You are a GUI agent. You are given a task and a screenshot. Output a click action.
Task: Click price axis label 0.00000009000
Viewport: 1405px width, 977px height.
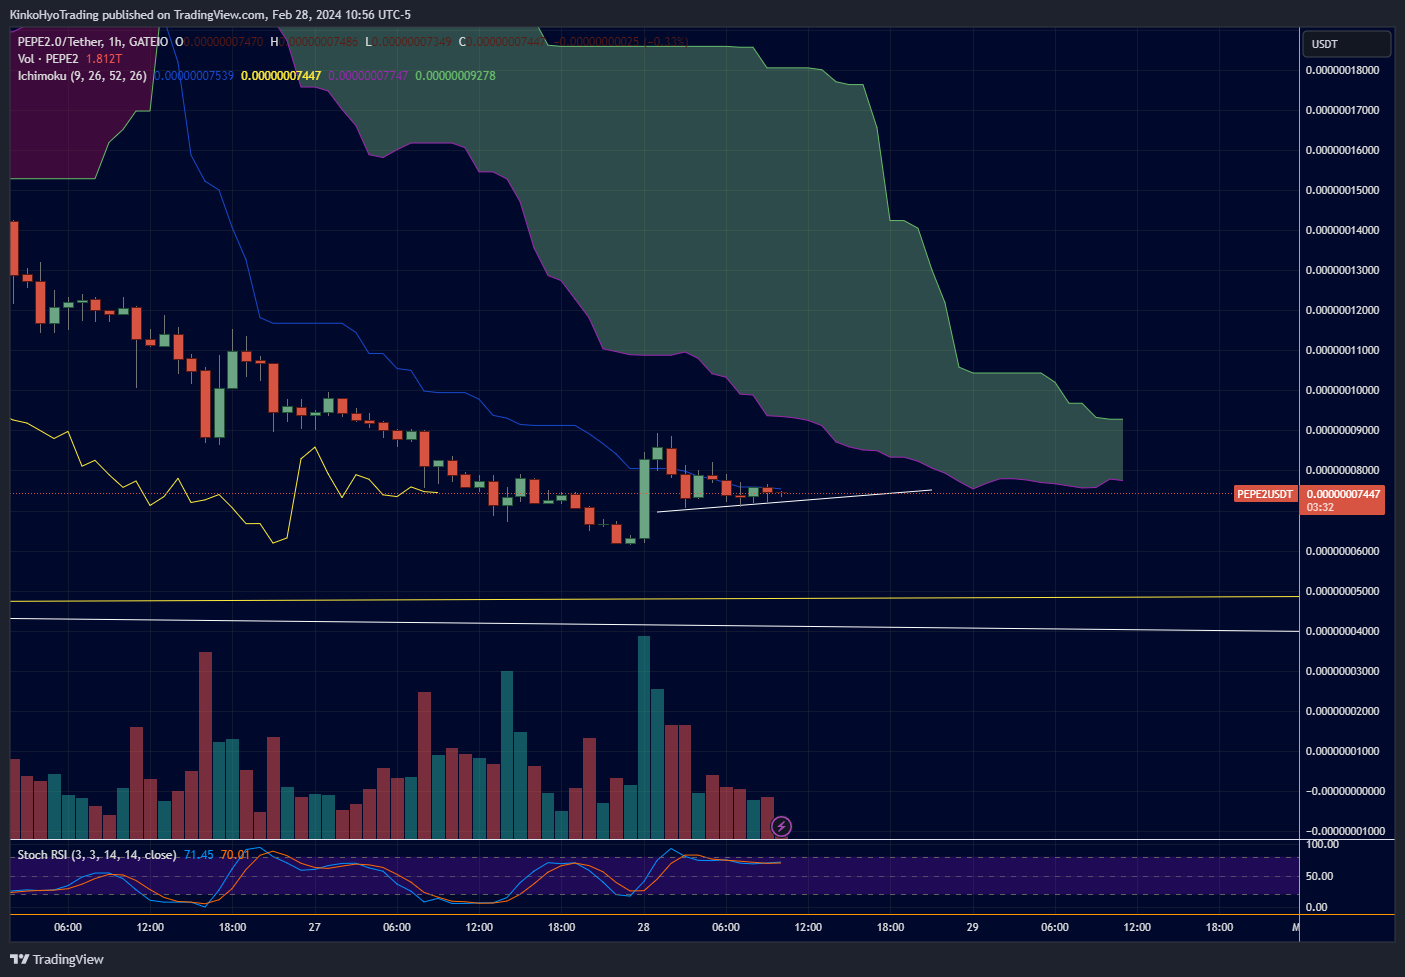point(1342,430)
